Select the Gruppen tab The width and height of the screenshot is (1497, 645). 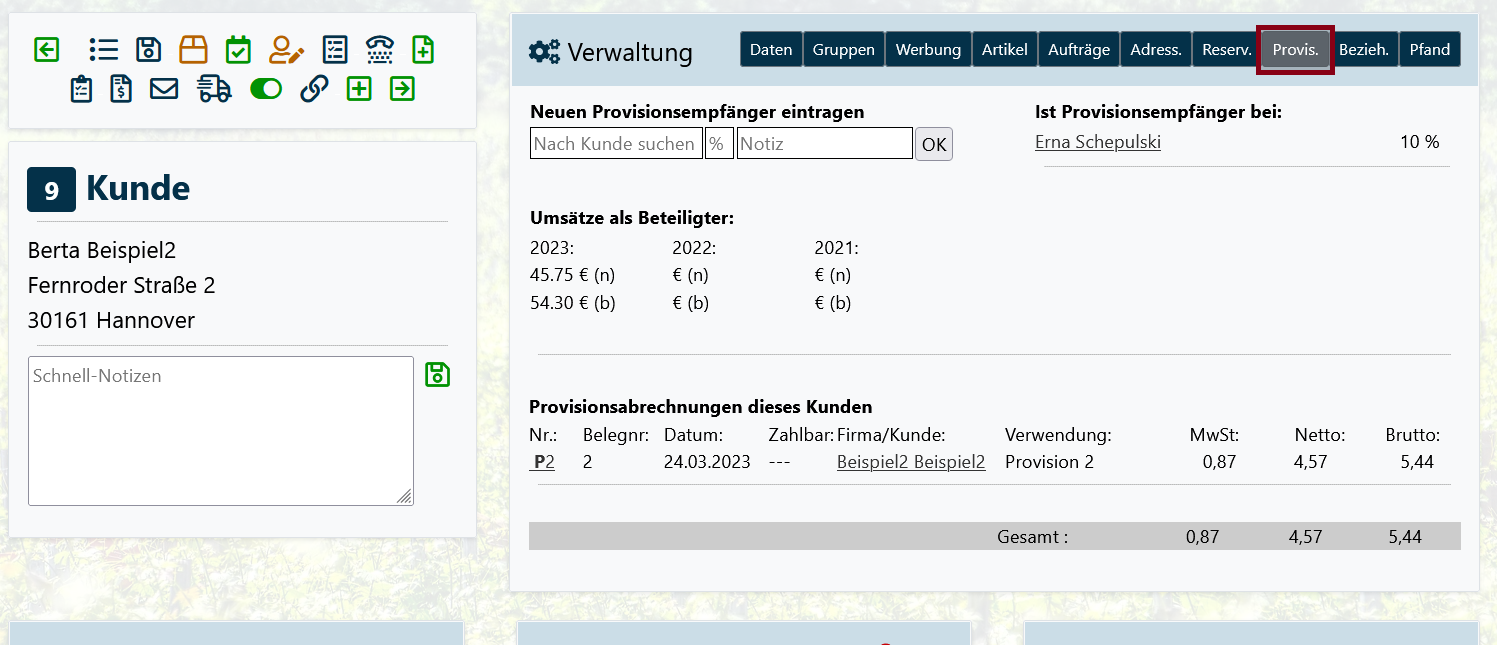pos(843,50)
